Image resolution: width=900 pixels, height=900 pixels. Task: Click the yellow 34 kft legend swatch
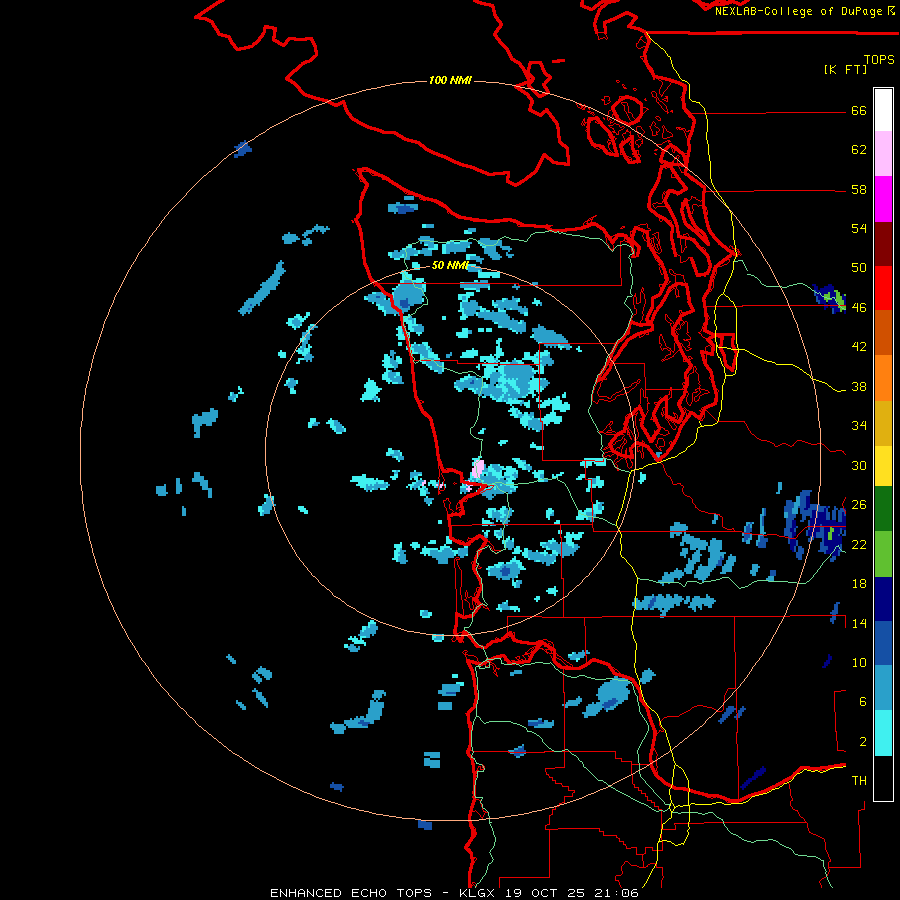(x=883, y=466)
